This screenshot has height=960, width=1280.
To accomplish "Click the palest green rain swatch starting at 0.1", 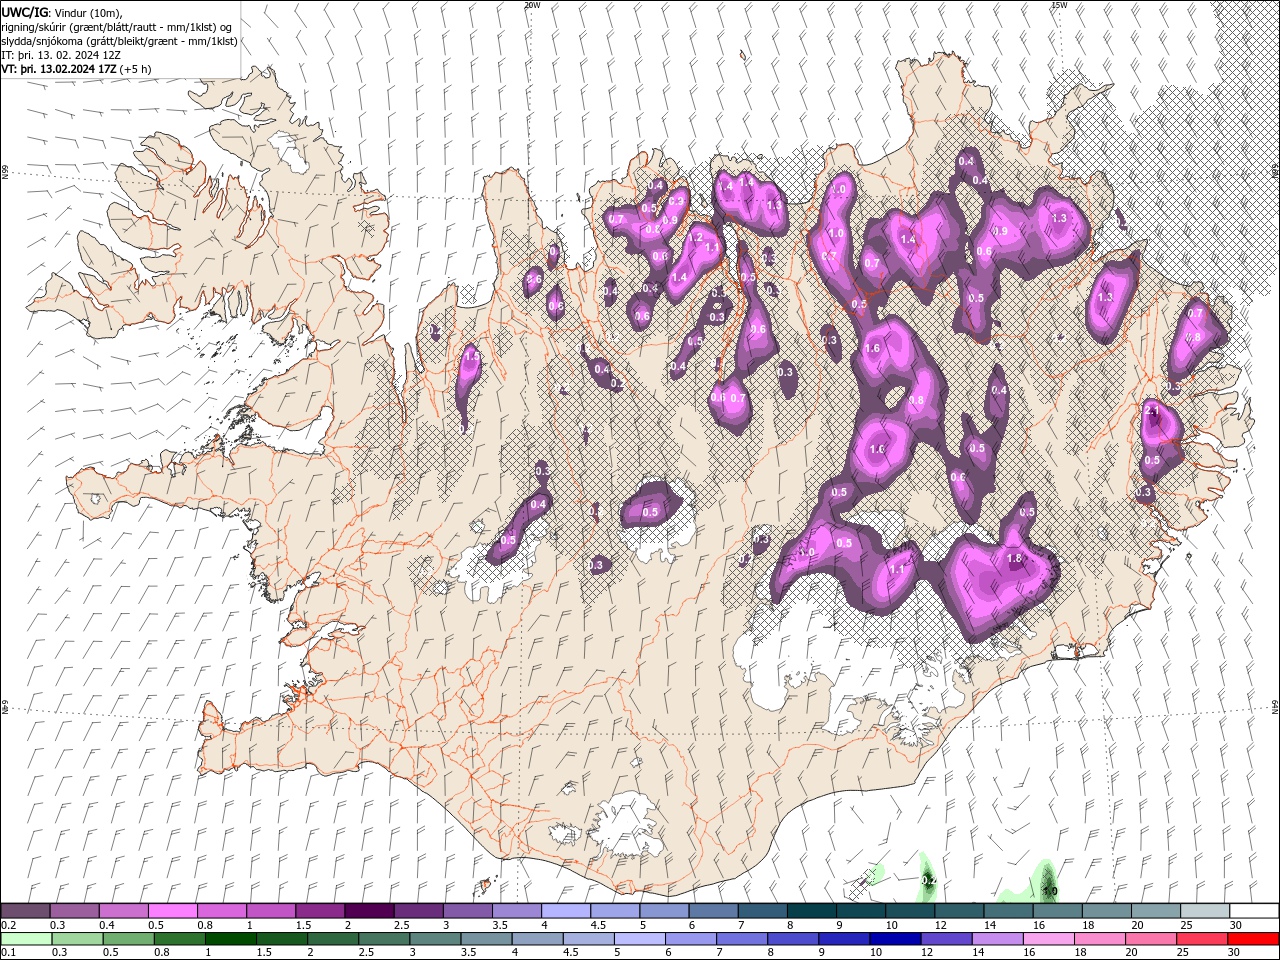I will pyautogui.click(x=26, y=939).
